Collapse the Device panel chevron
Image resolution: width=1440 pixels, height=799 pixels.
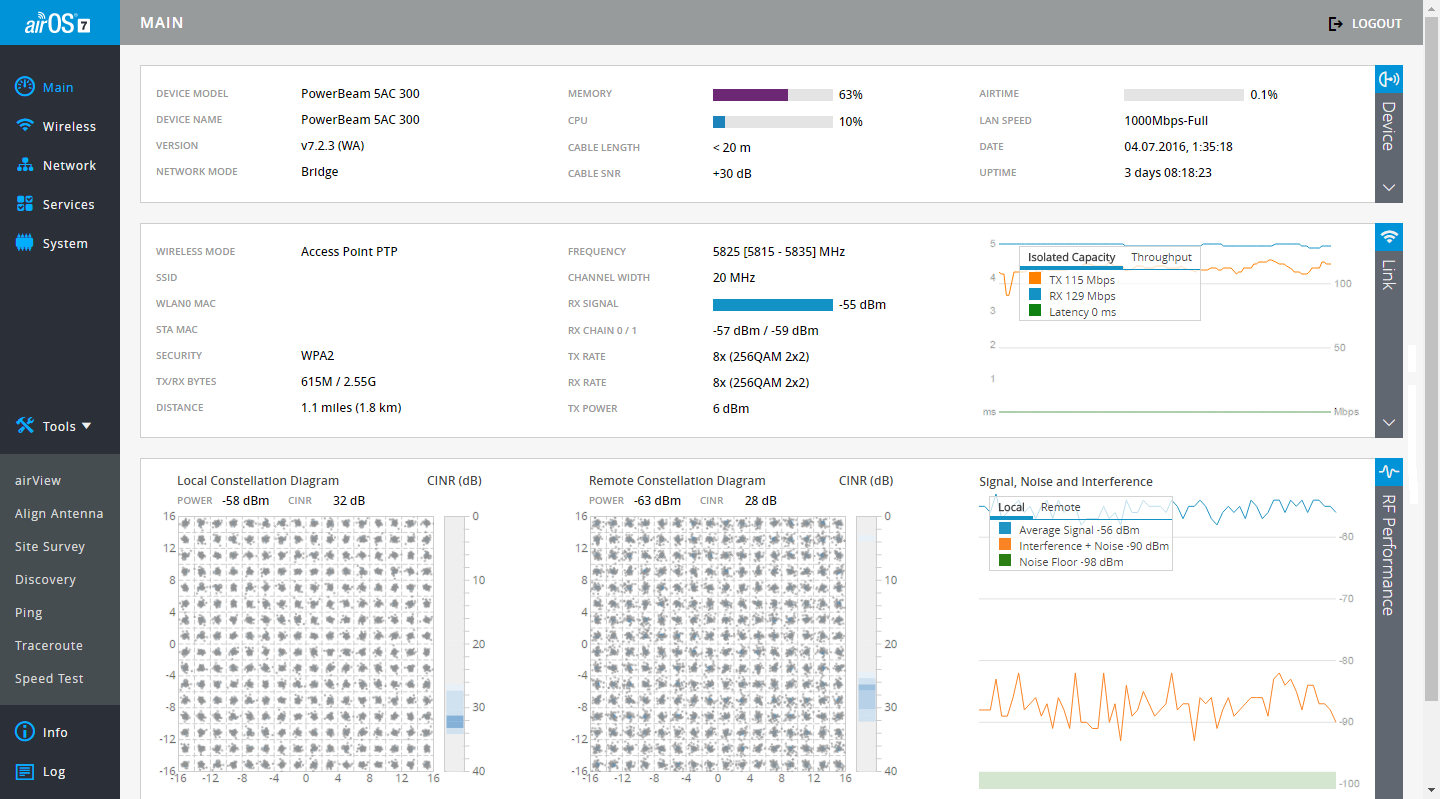click(1389, 187)
